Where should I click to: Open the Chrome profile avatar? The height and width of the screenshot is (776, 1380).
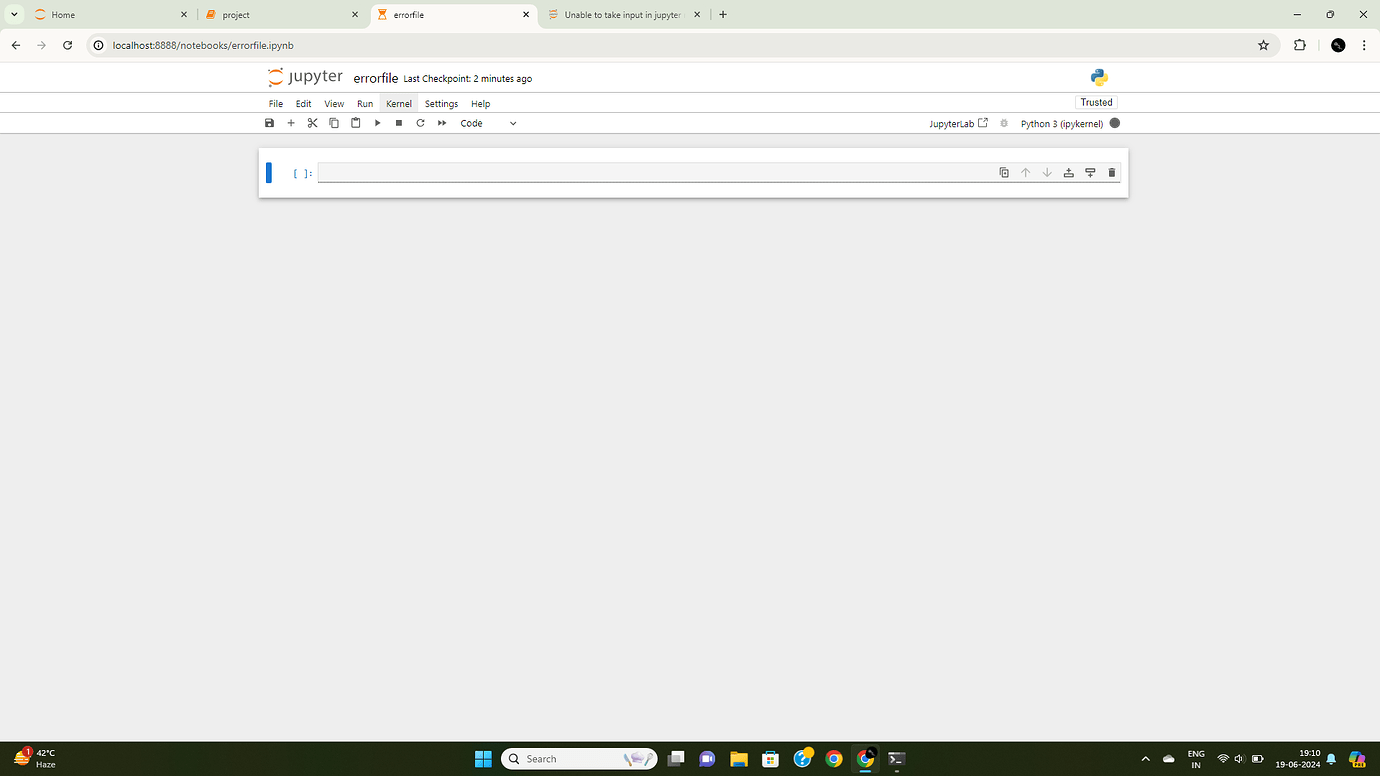[1338, 45]
